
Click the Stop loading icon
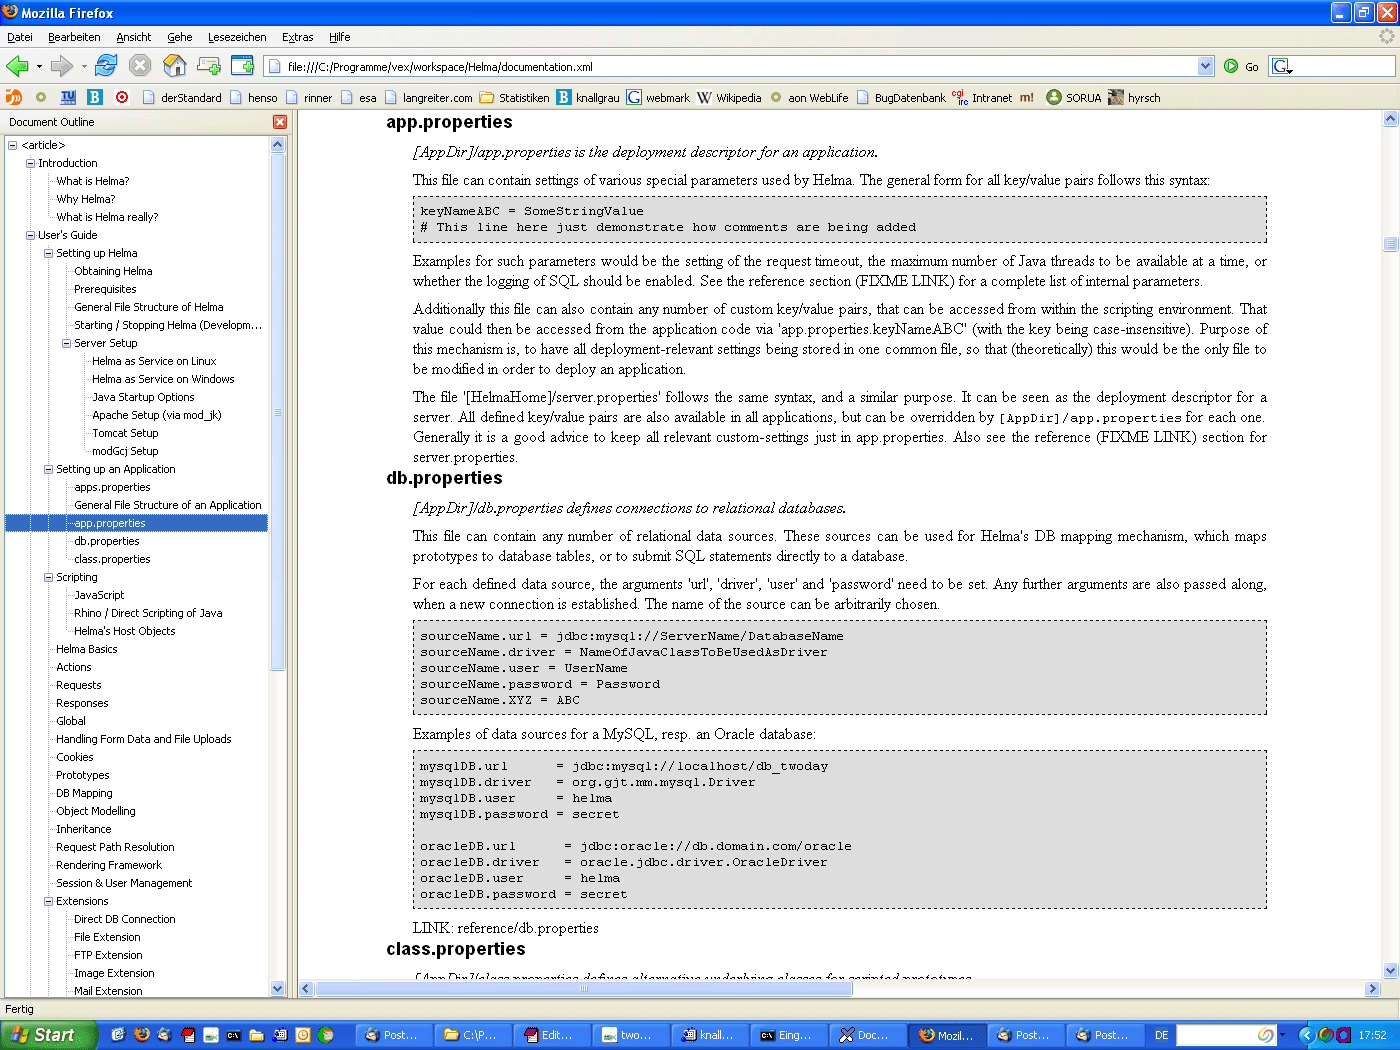click(140, 66)
